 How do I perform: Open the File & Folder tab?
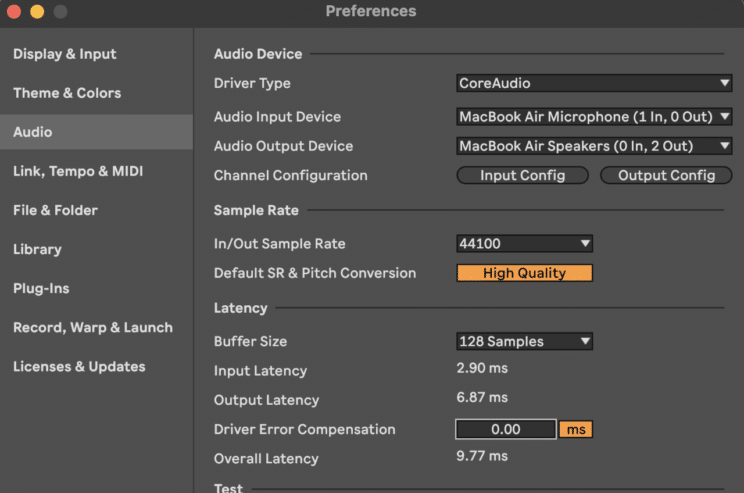point(55,210)
